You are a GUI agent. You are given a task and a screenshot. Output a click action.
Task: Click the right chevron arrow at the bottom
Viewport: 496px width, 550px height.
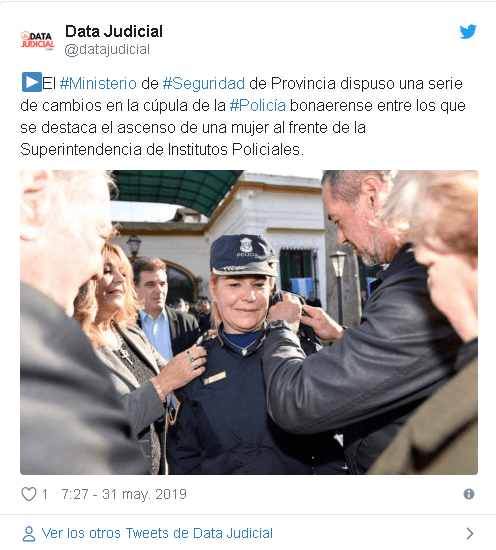(470, 533)
